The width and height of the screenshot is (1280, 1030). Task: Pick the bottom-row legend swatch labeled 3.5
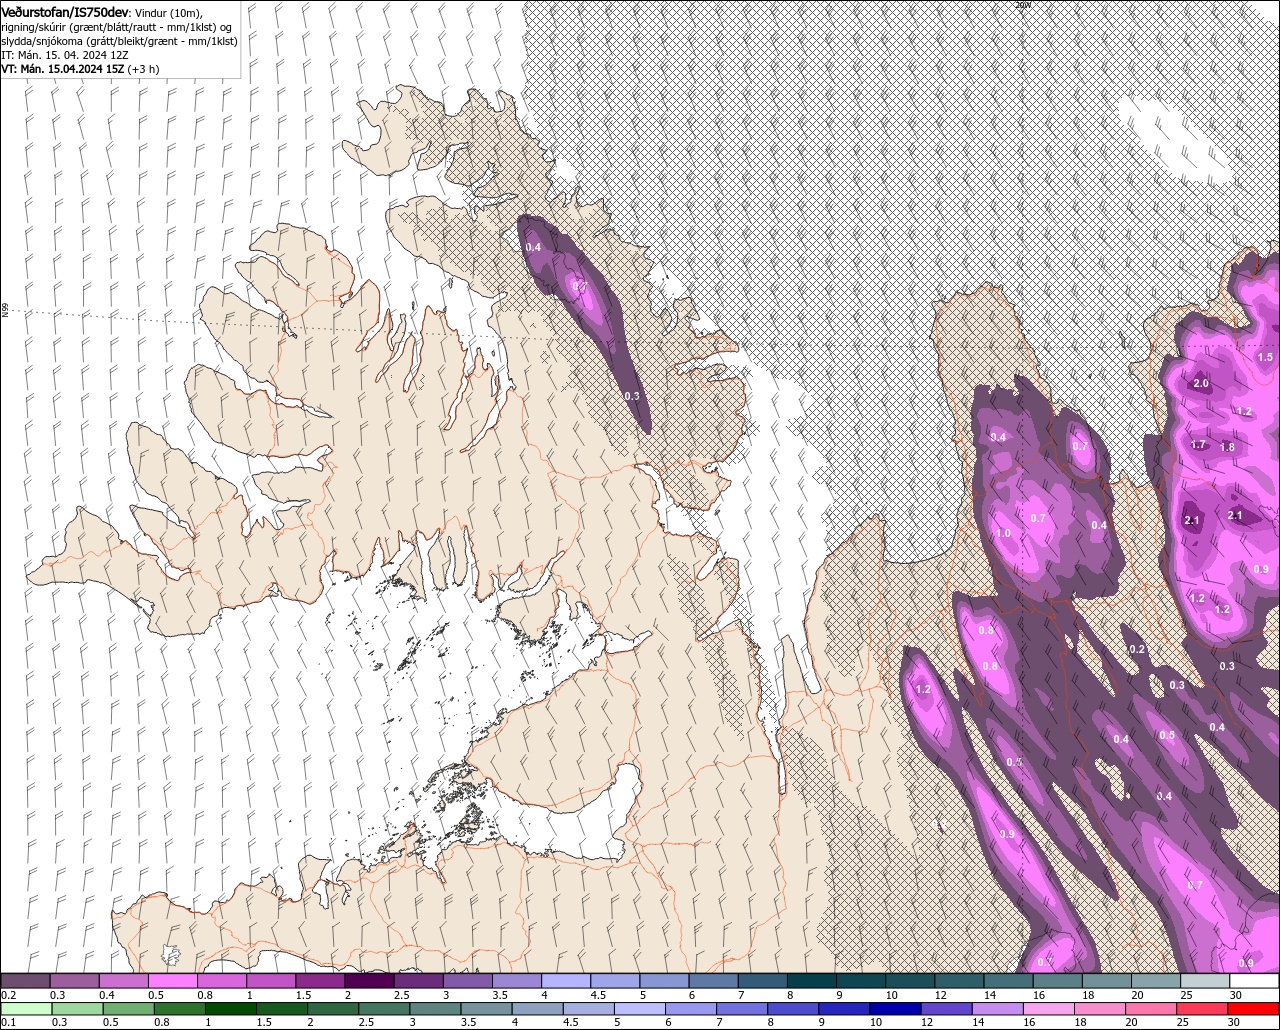tap(487, 1008)
